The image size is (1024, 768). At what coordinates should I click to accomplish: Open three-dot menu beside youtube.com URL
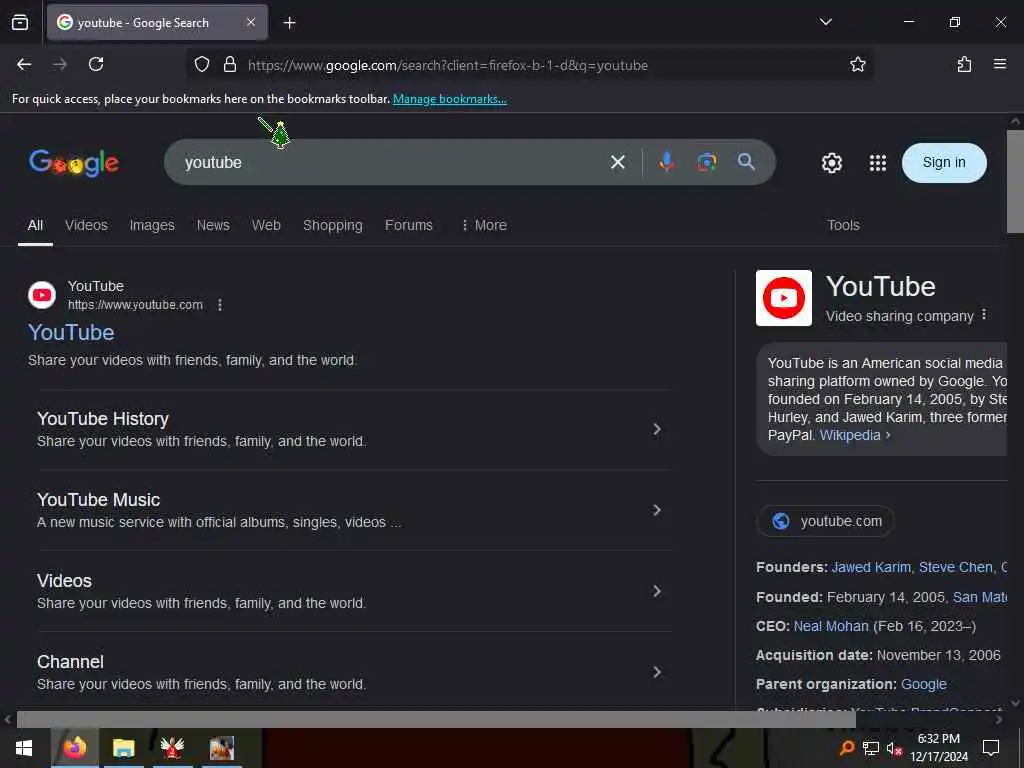[220, 305]
